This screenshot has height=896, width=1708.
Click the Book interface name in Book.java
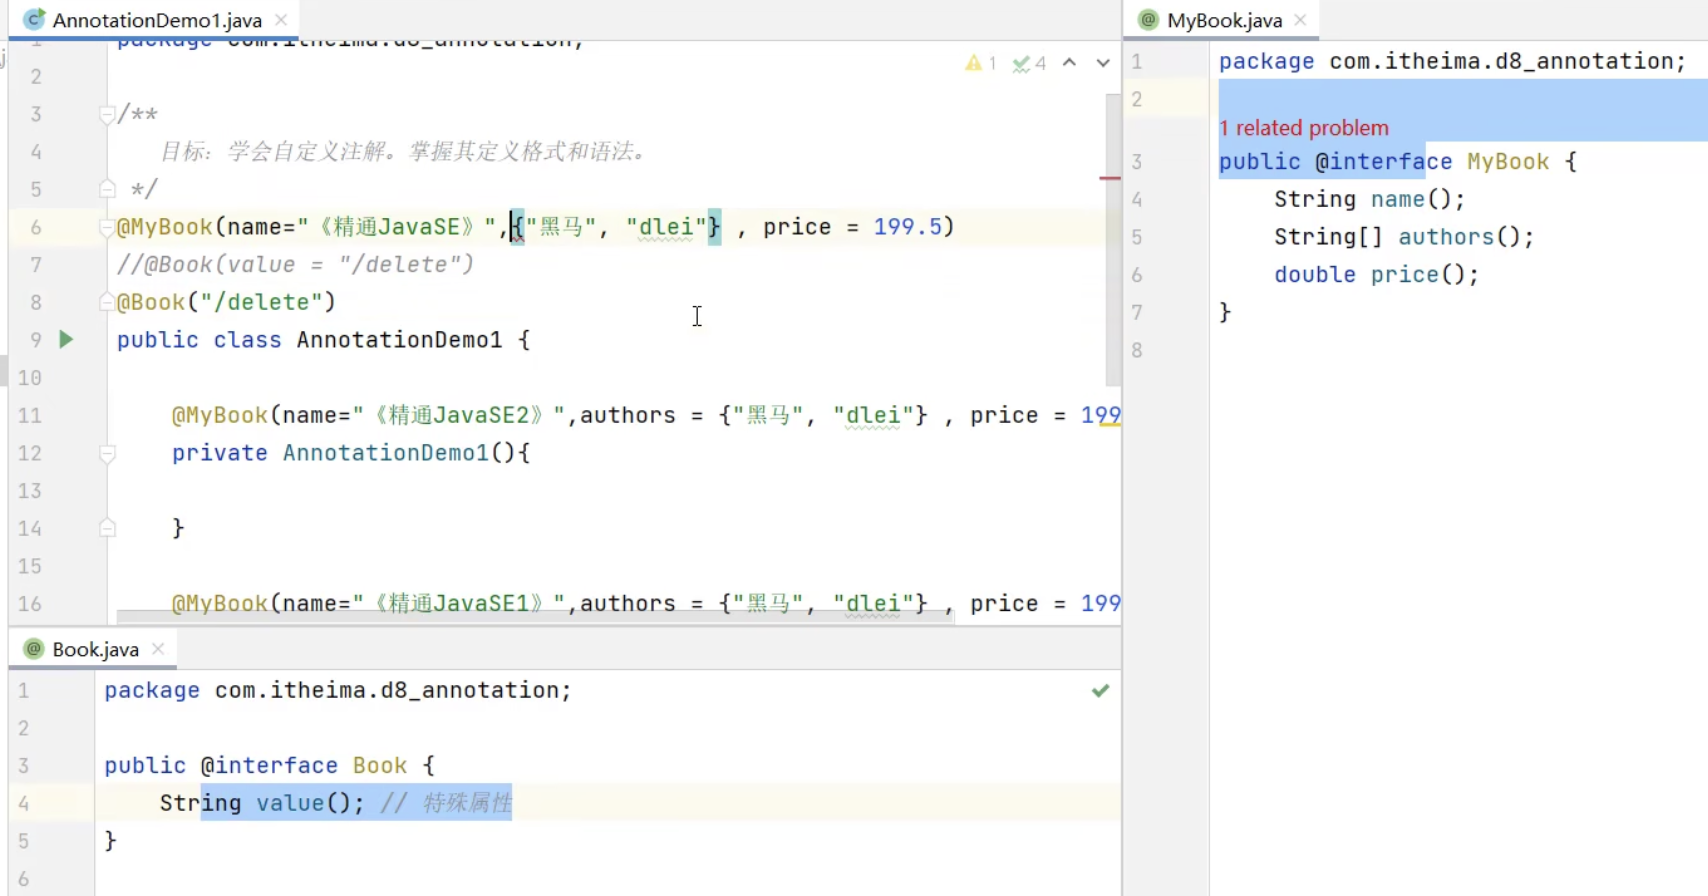[380, 766]
